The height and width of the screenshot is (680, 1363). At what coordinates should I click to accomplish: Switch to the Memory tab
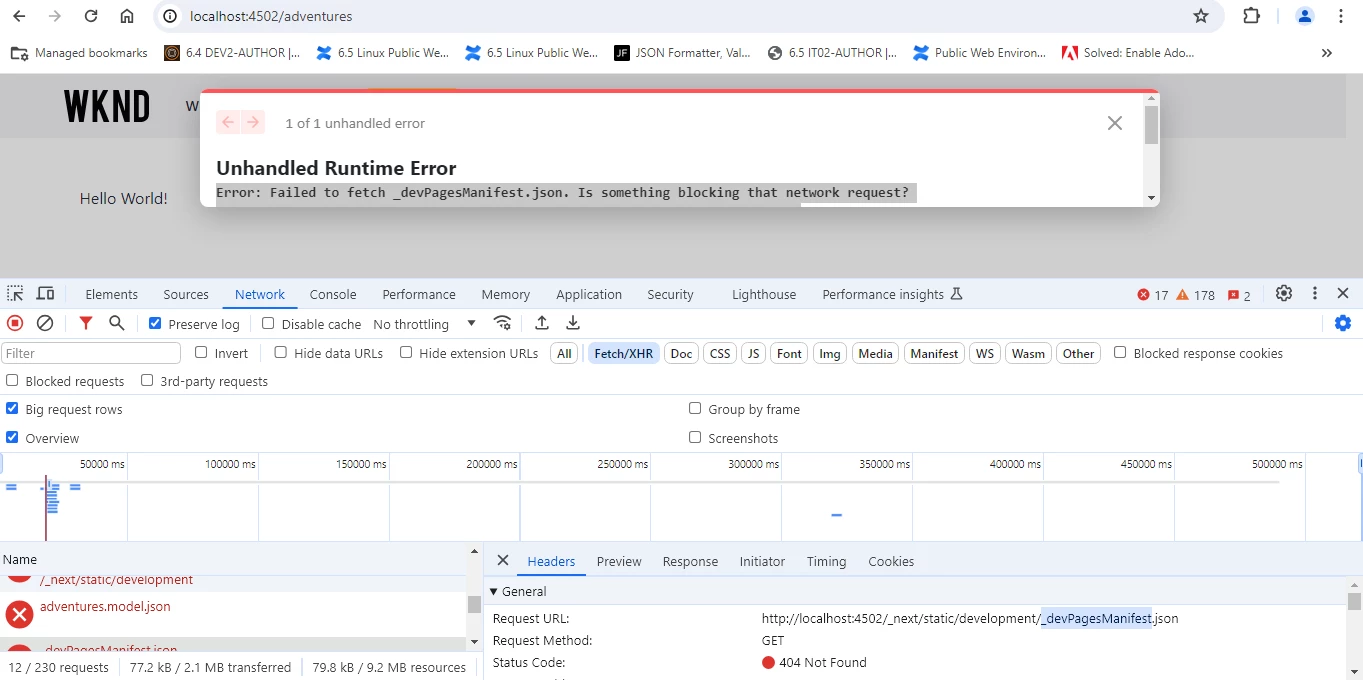click(506, 294)
